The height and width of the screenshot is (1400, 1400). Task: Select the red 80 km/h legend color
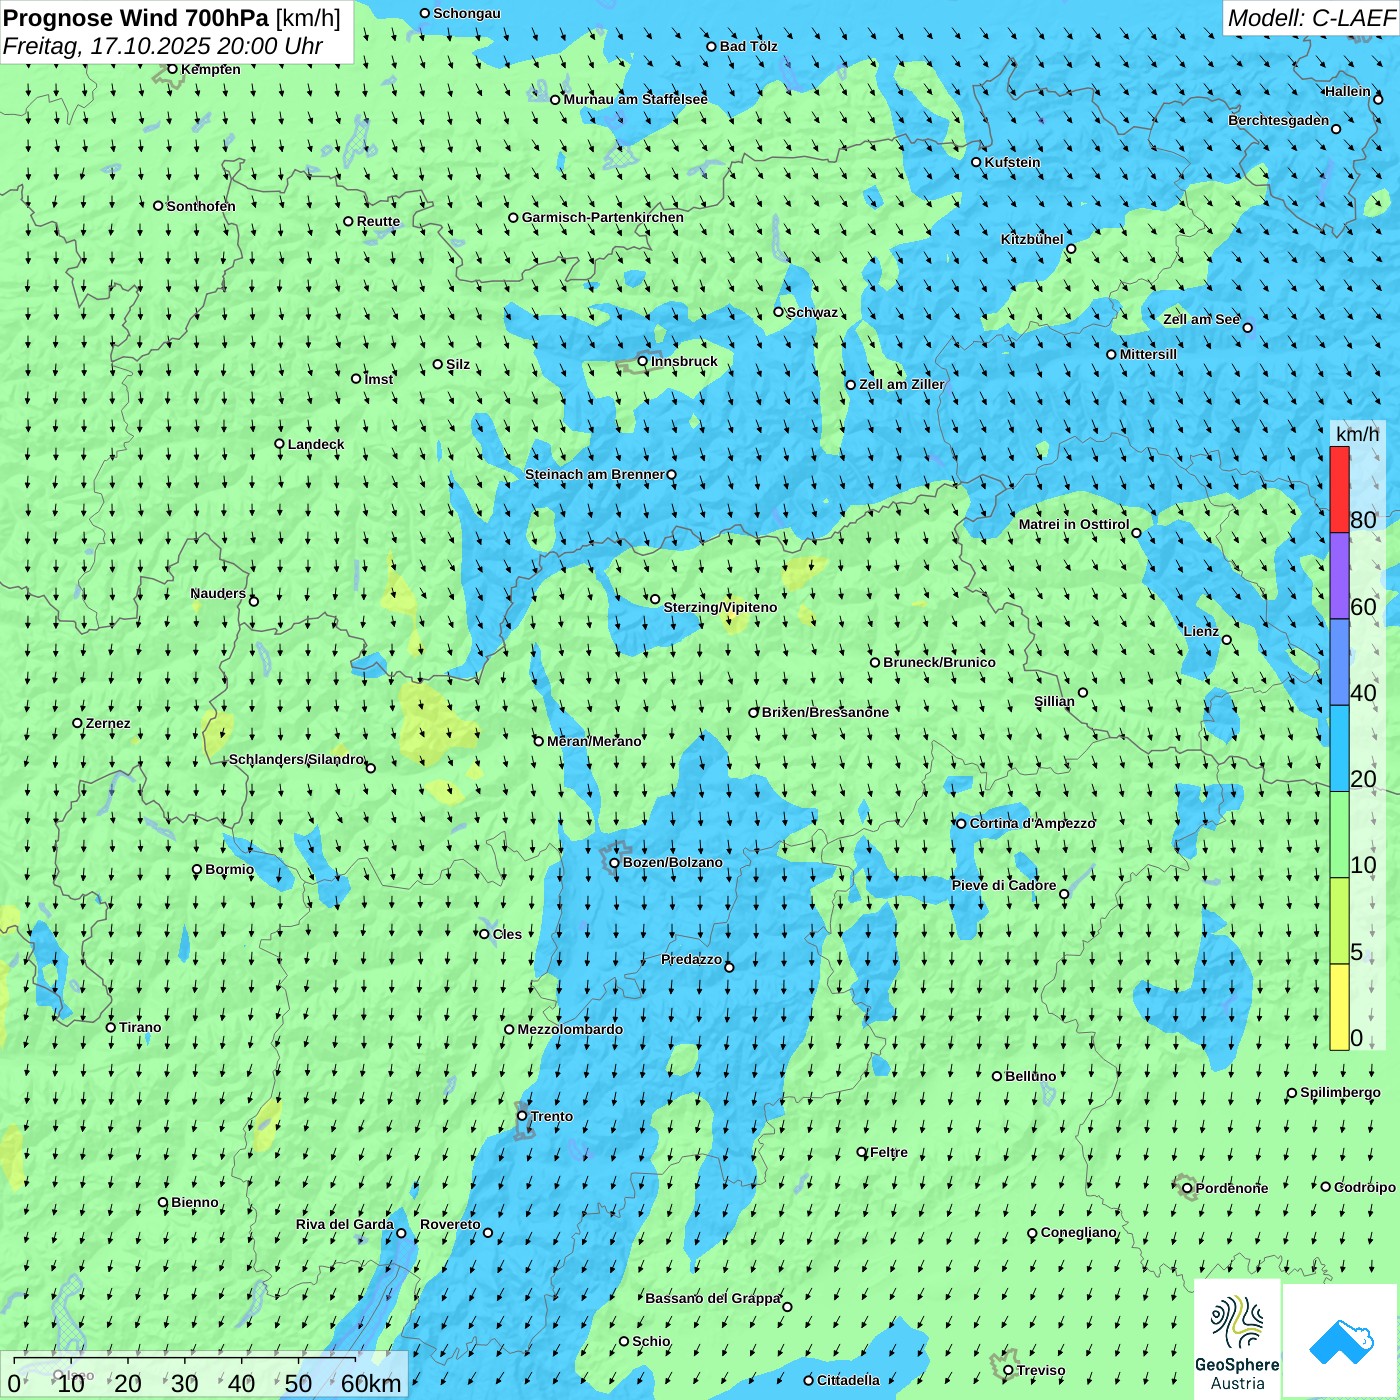click(x=1339, y=489)
